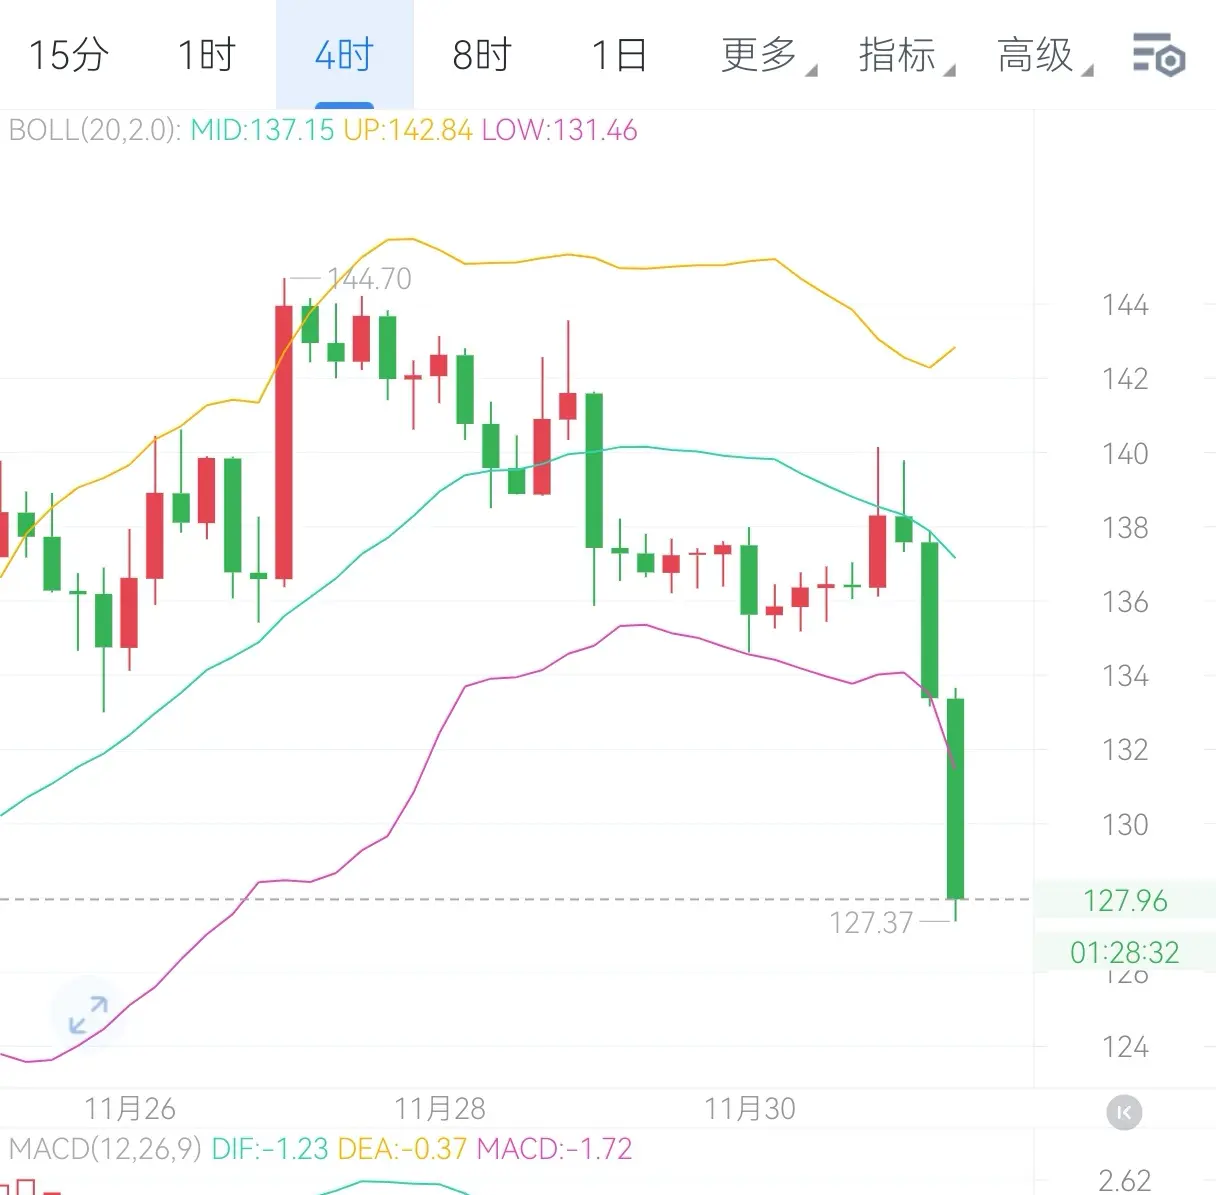Switch to the 15分 timeframe
The height and width of the screenshot is (1195, 1216).
68,55
